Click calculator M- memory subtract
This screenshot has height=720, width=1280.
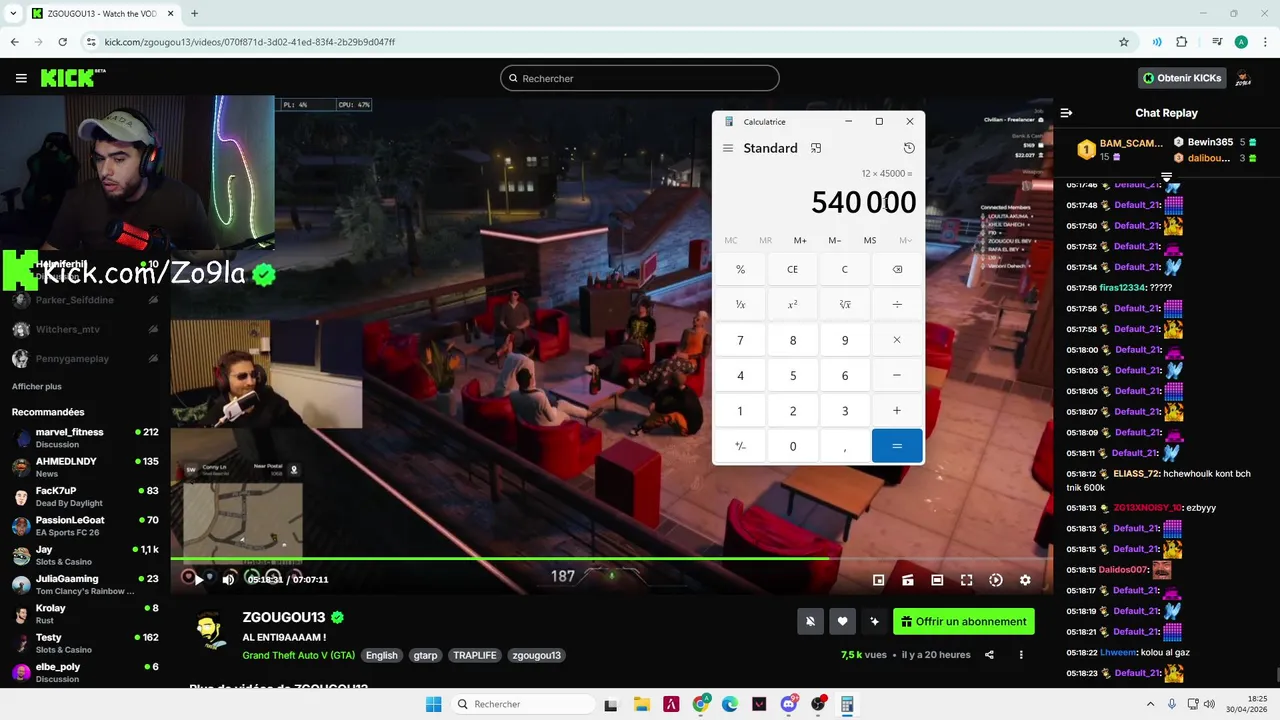[x=835, y=240]
